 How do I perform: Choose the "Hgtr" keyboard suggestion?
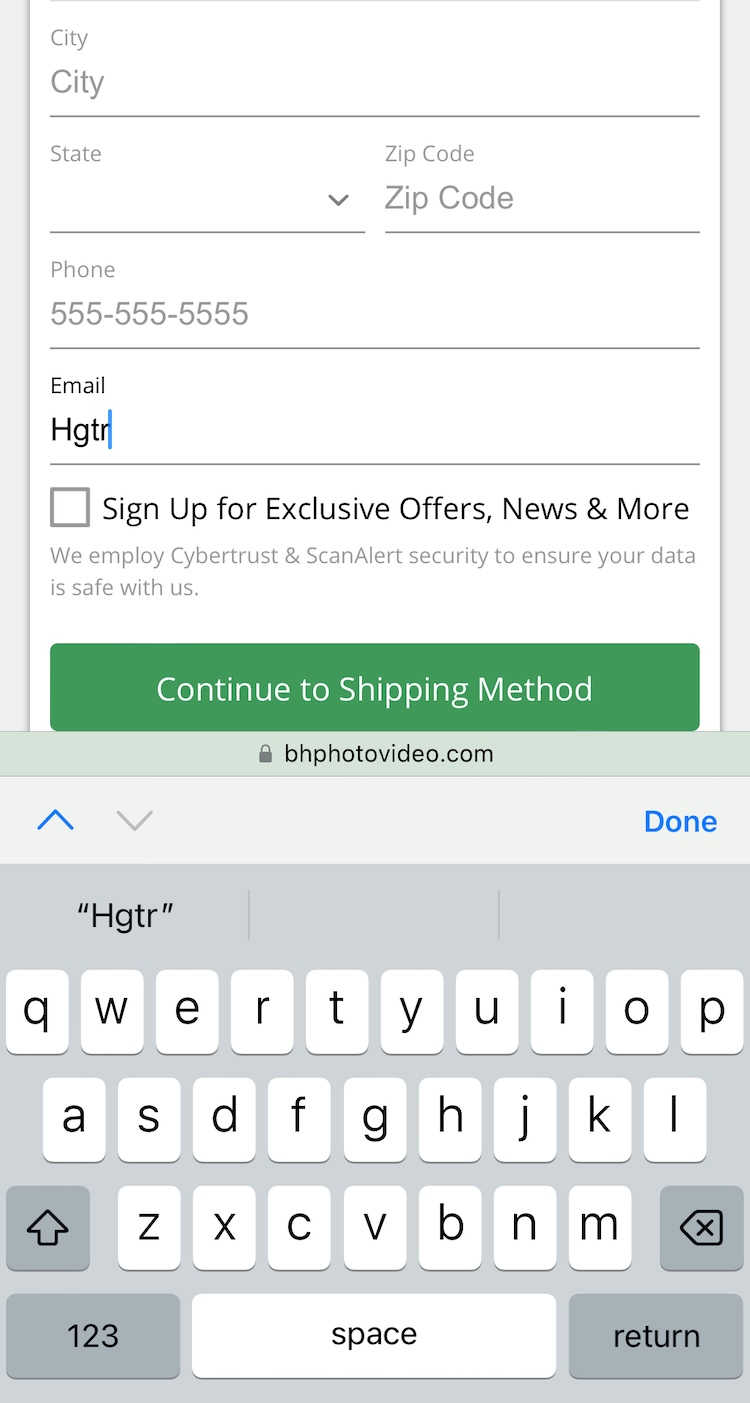click(126, 915)
